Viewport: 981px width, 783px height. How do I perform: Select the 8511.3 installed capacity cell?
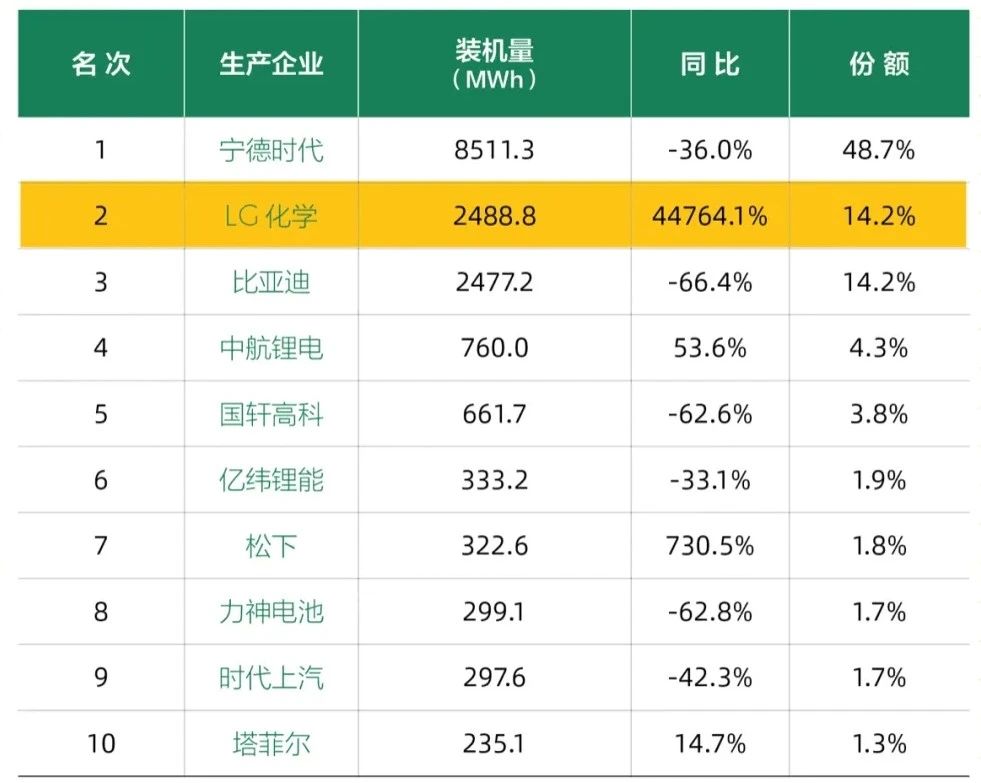pos(494,150)
